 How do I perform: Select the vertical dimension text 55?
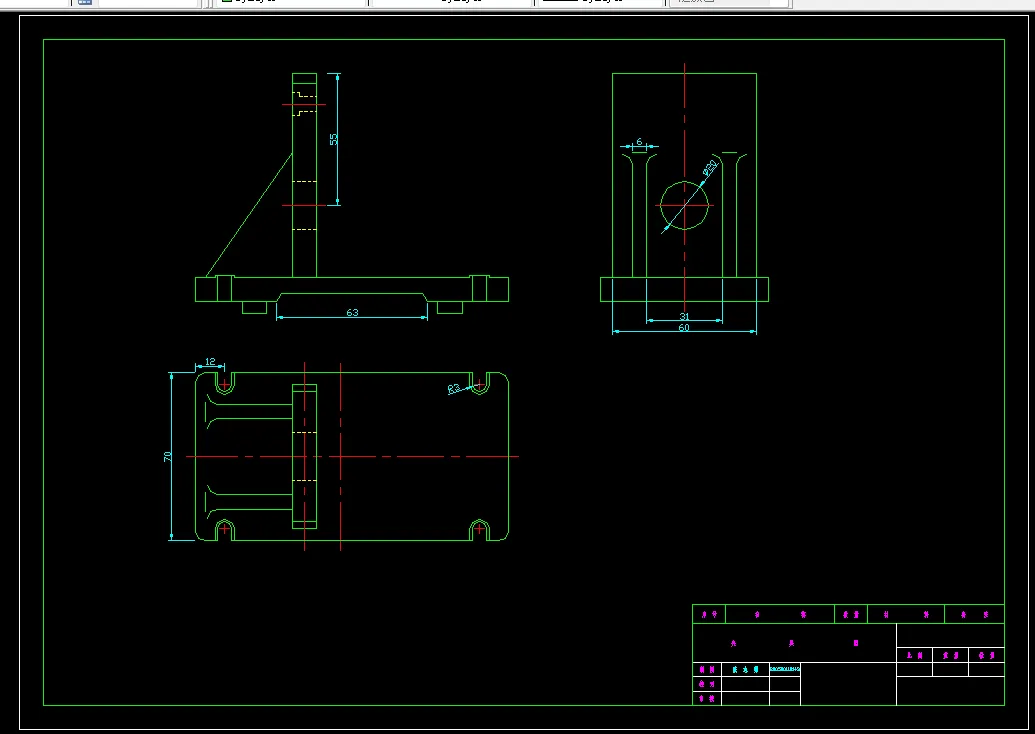333,139
